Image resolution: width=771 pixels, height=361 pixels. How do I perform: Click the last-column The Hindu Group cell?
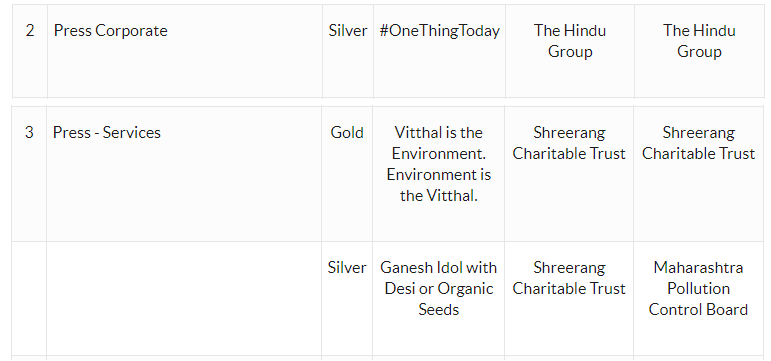[699, 52]
